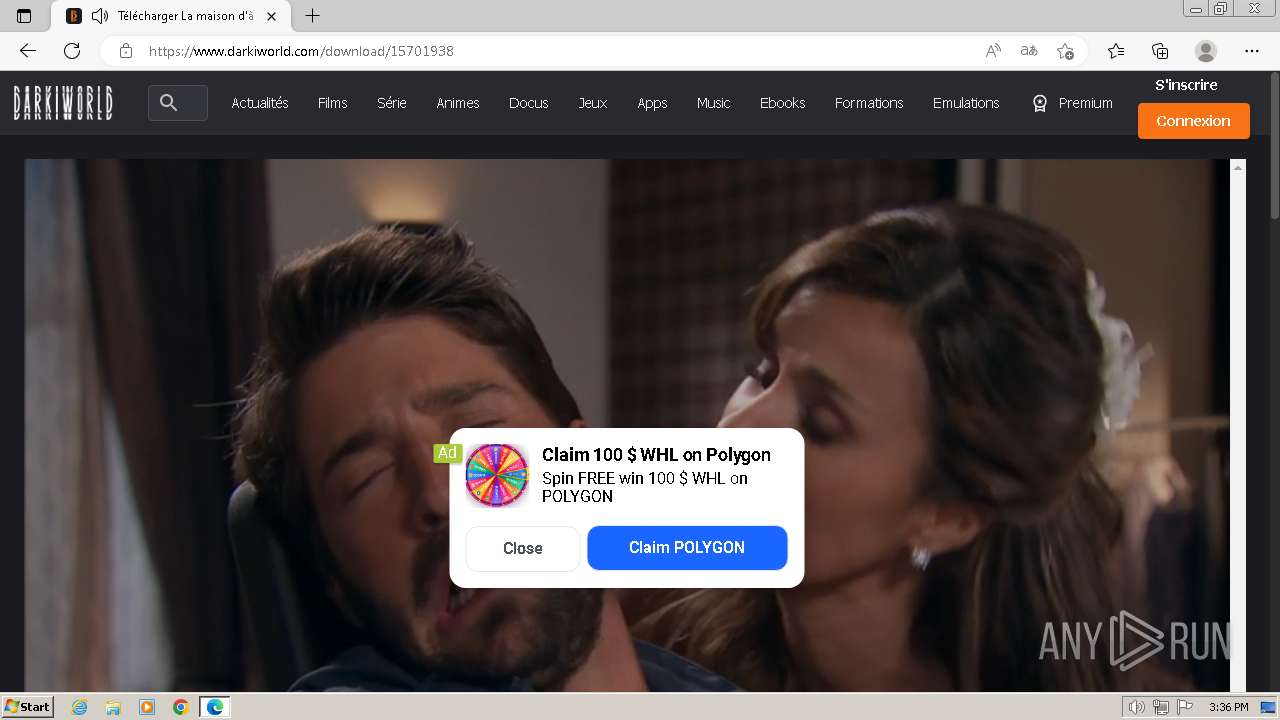Open the Formations section
The image size is (1280, 720).
tap(869, 103)
